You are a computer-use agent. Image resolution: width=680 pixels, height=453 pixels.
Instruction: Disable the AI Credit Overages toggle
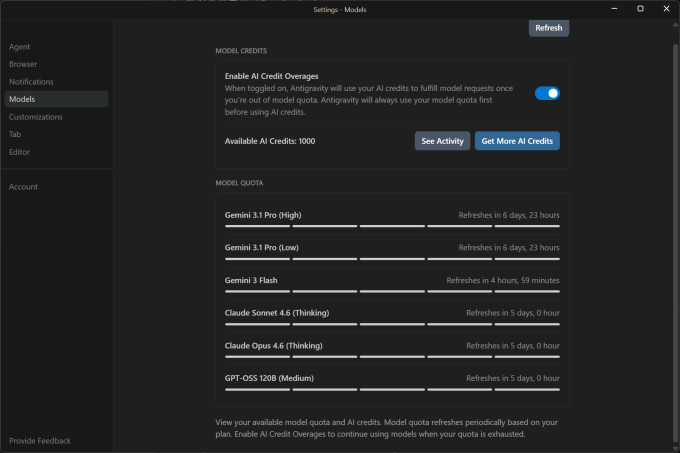(x=547, y=93)
